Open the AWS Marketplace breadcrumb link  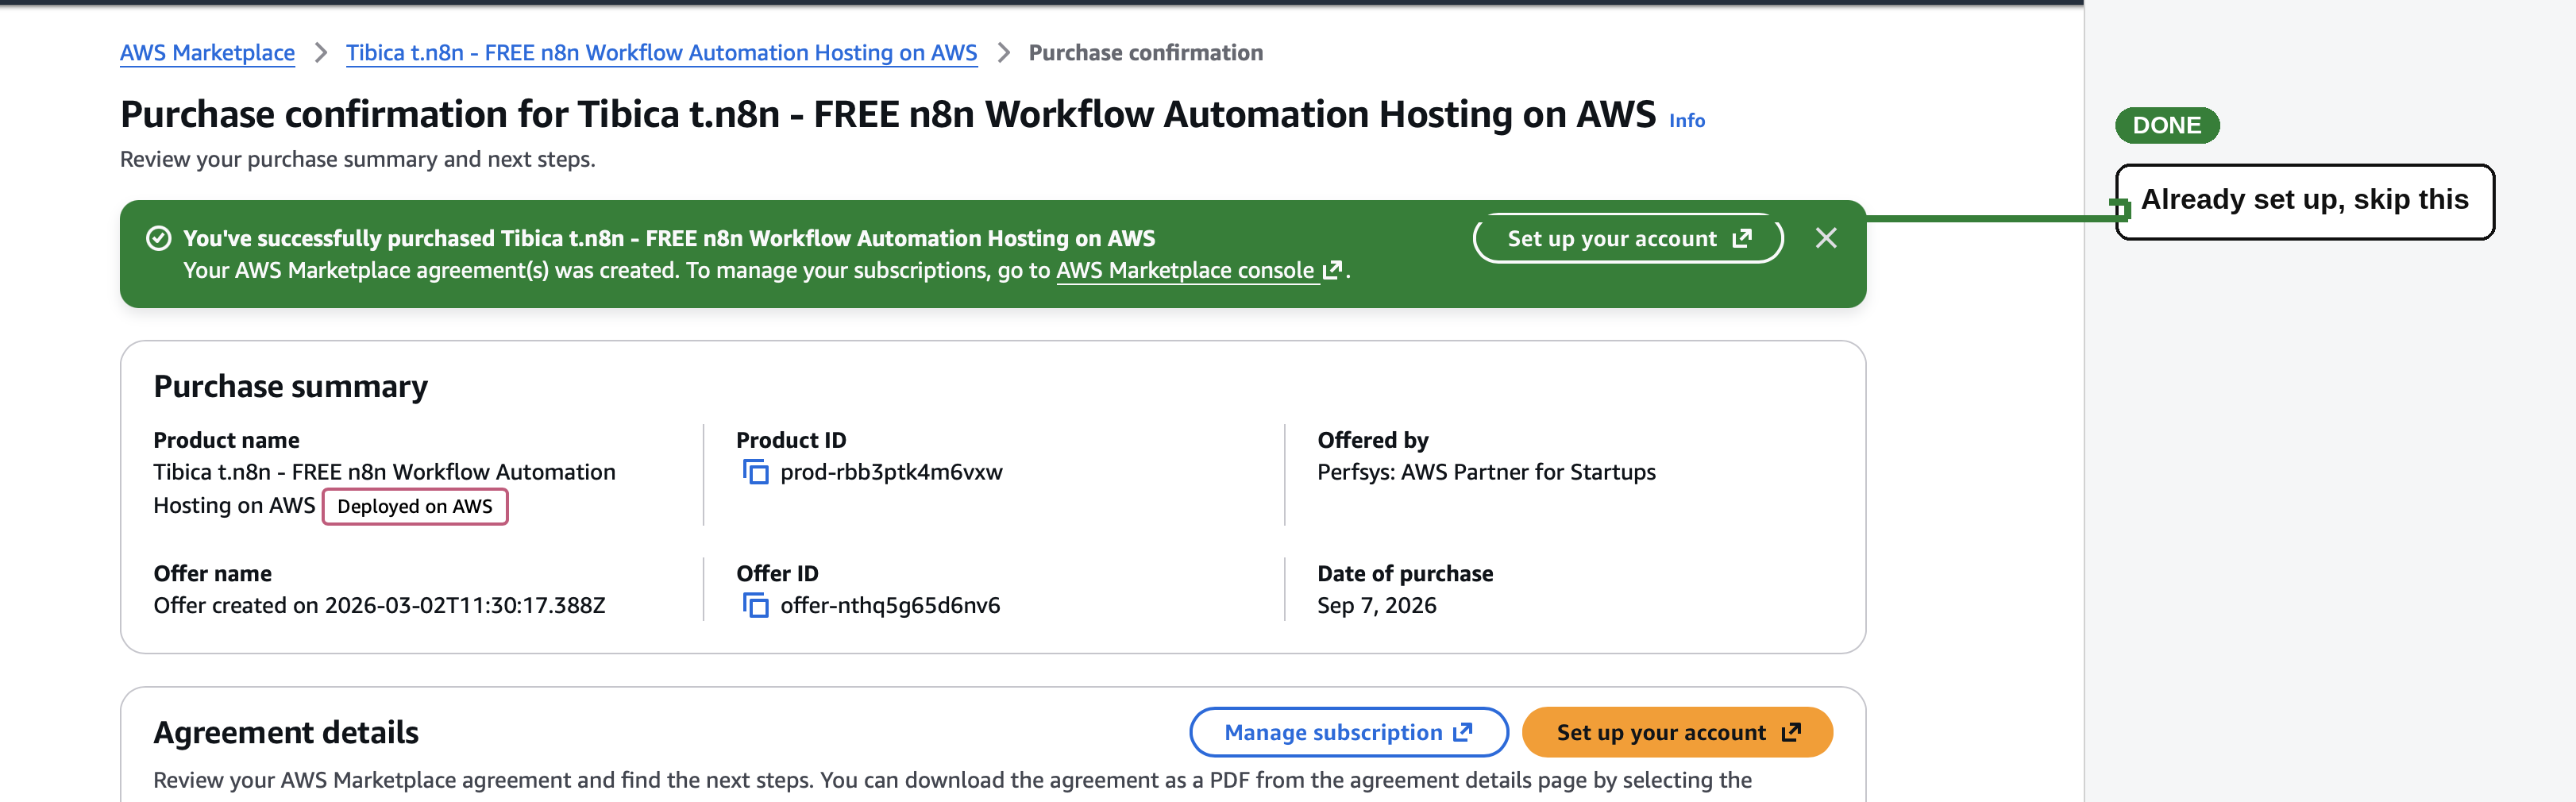point(207,53)
